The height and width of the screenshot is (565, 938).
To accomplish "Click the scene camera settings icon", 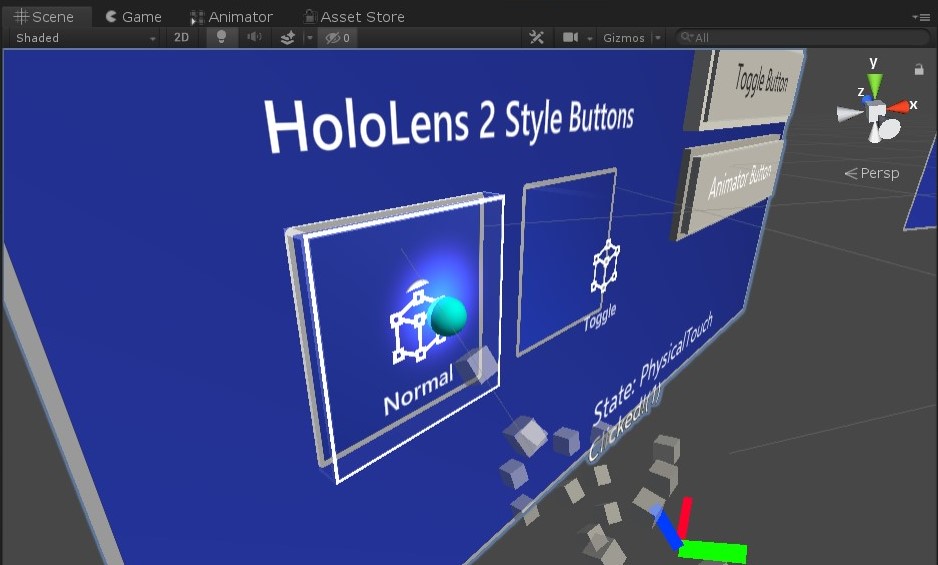I will coord(570,38).
